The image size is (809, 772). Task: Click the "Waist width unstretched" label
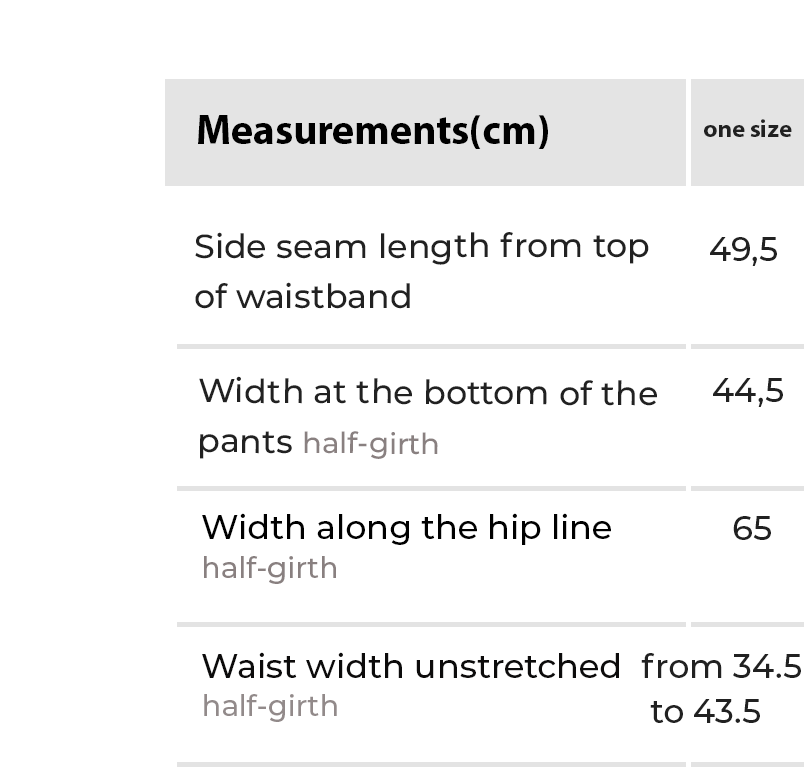tap(411, 666)
